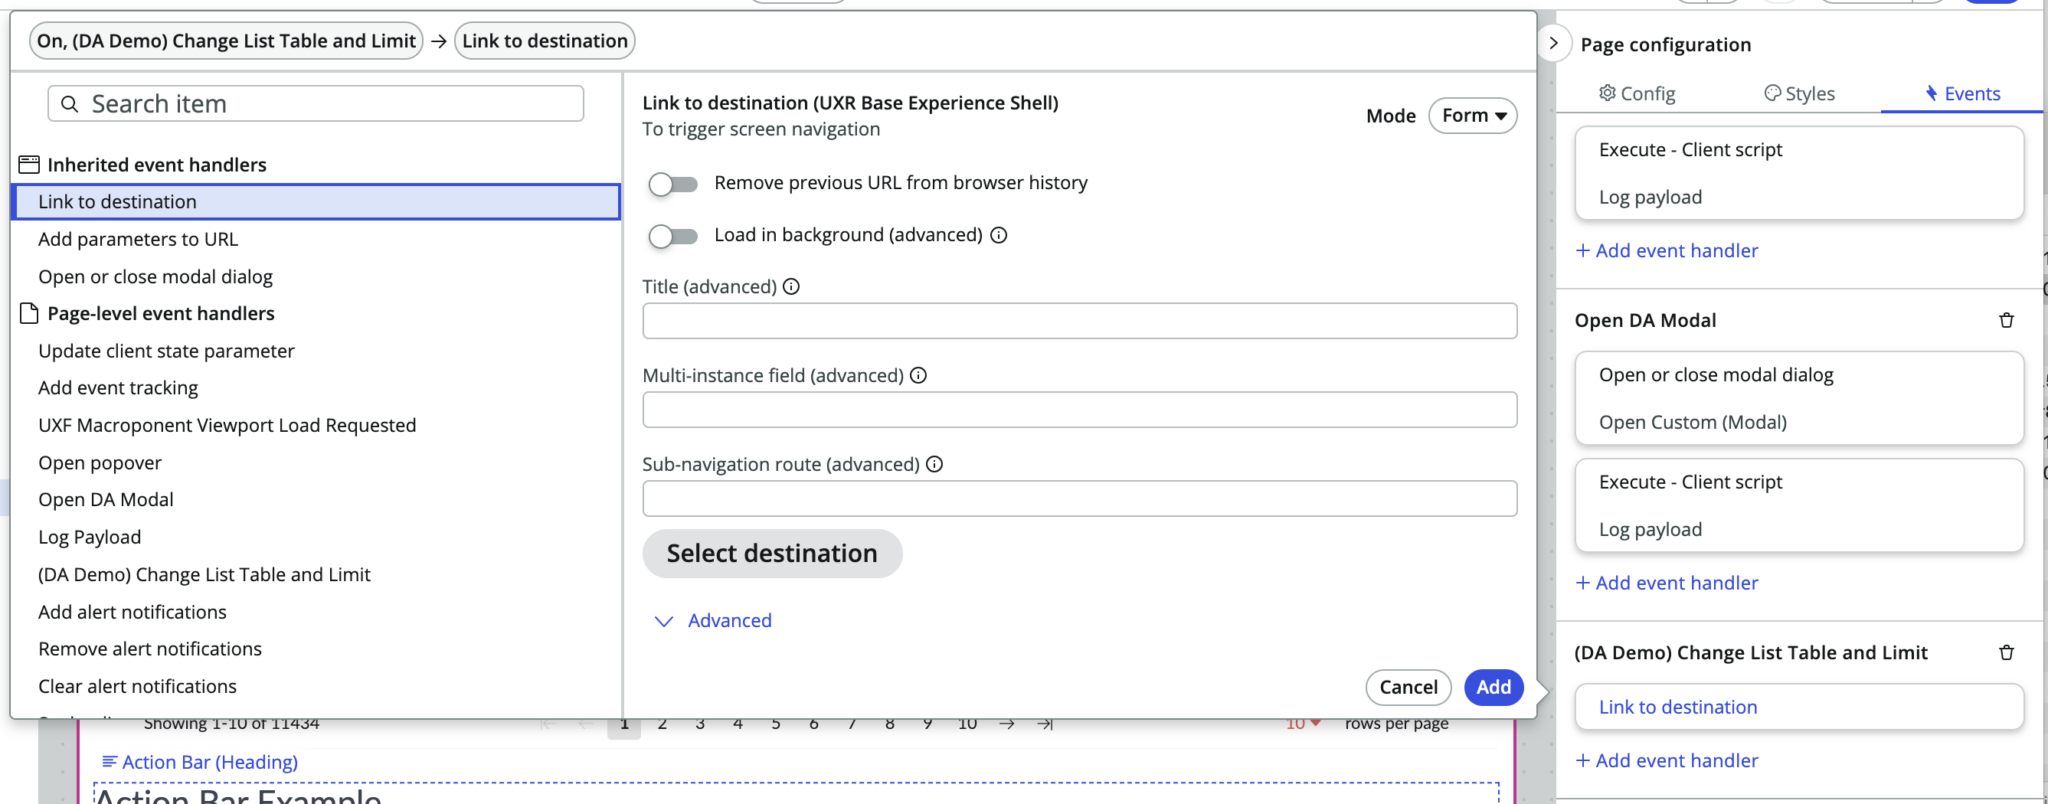
Task: Click info icon next to Load in background
Action: pyautogui.click(x=998, y=235)
